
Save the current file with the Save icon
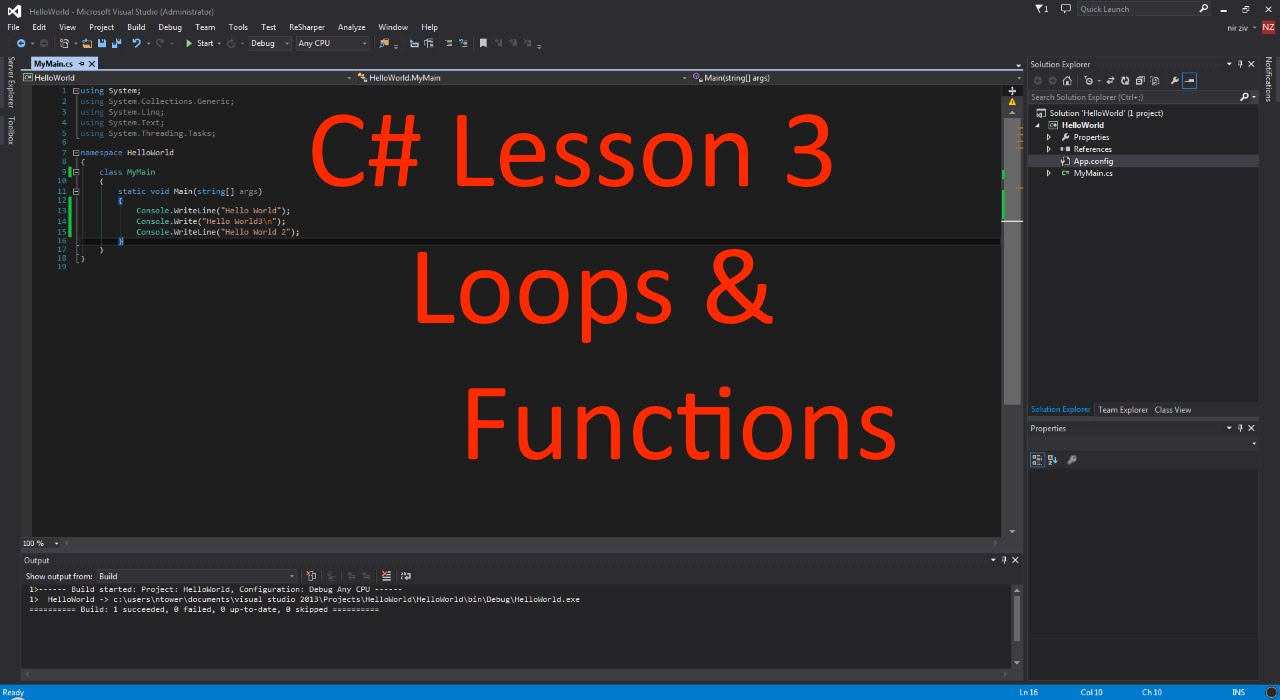coord(101,43)
